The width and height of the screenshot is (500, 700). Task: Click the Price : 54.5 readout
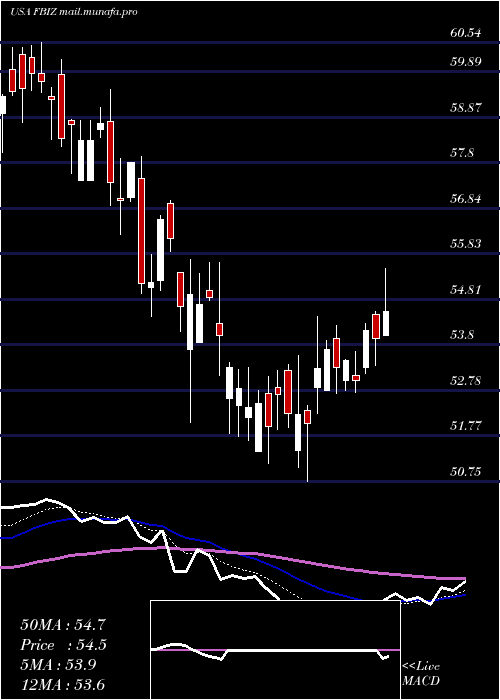point(63,645)
